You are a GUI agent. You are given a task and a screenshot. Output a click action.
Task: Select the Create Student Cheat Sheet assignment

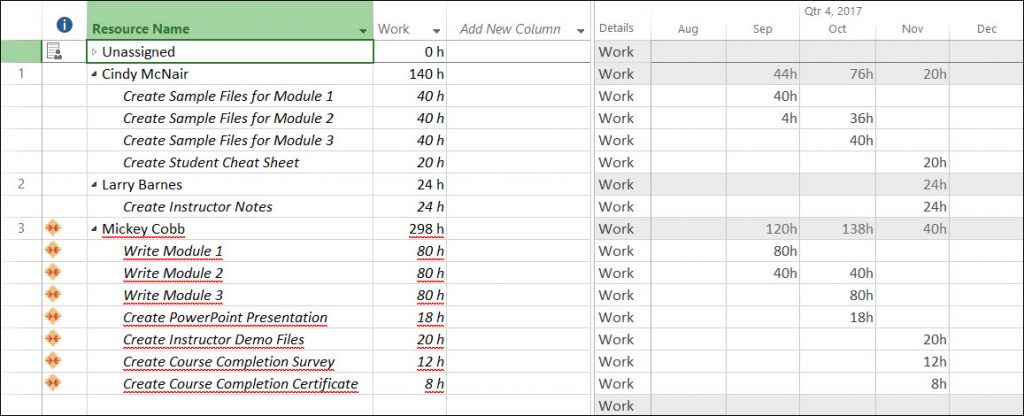(211, 163)
